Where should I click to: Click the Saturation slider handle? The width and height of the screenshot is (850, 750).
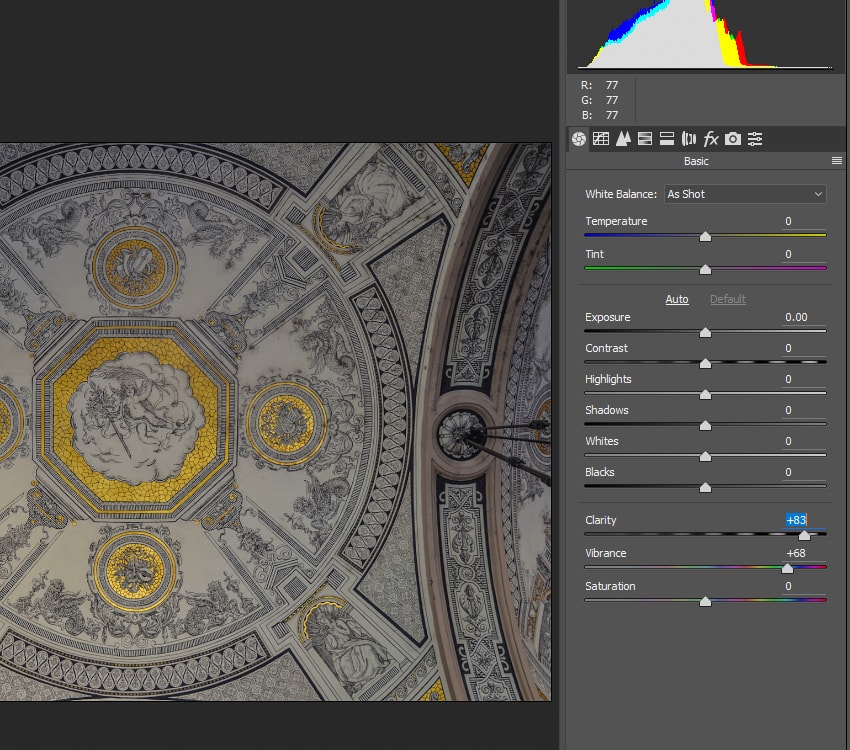coord(705,601)
